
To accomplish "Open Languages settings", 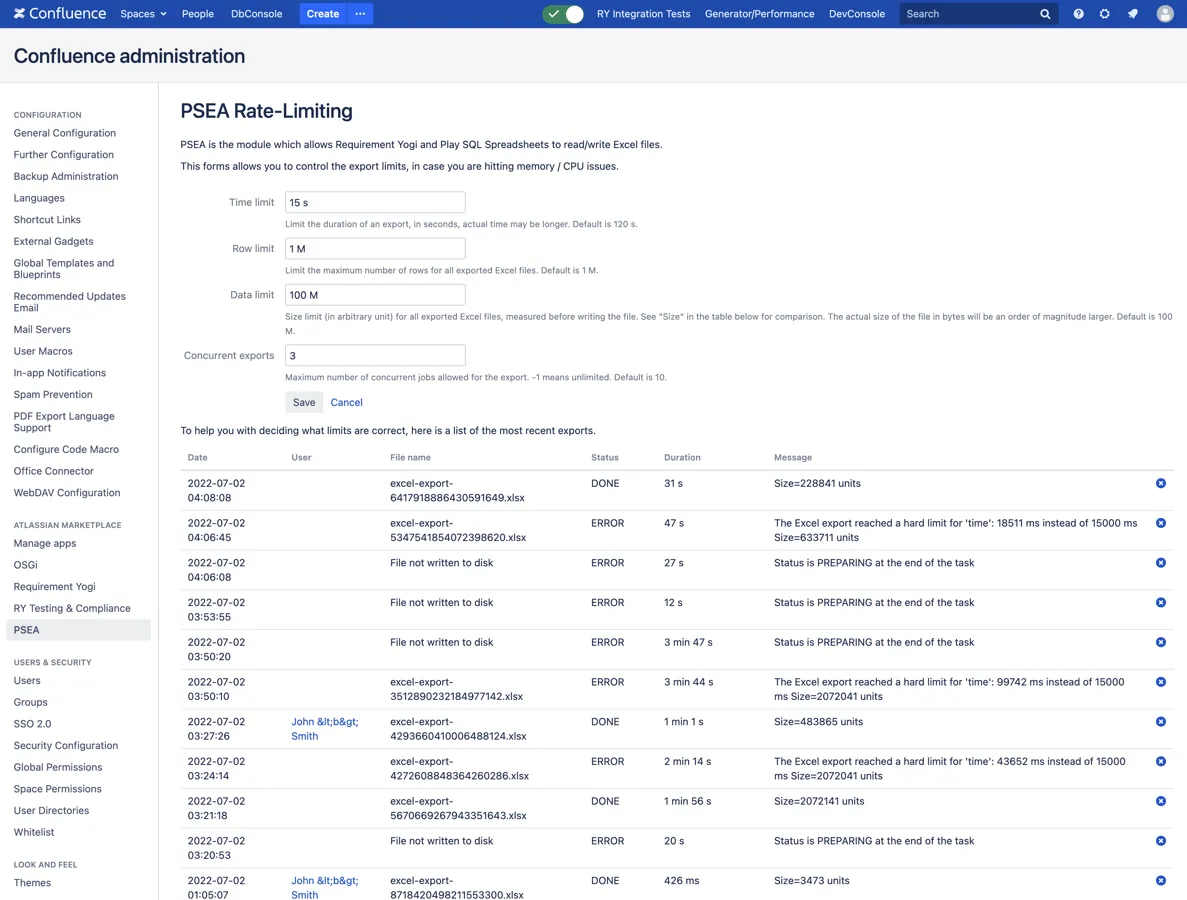I will (39, 198).
